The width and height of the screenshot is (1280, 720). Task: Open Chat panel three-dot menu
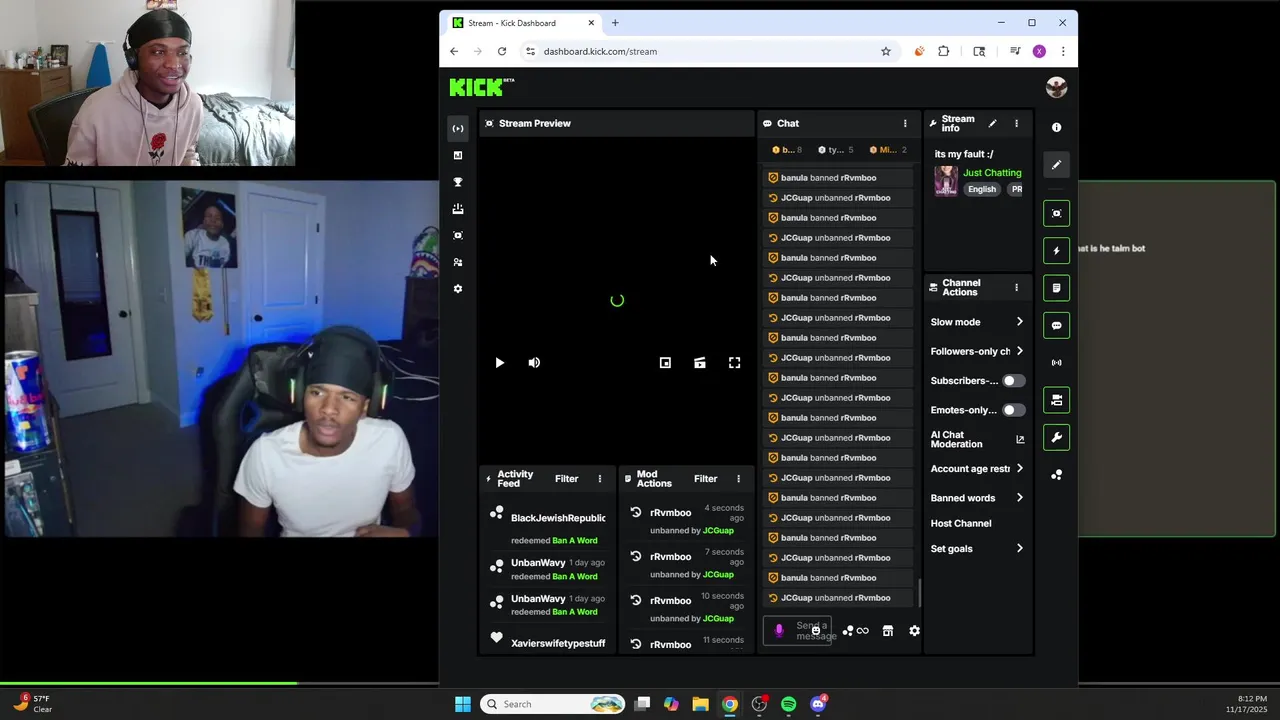[x=905, y=124]
